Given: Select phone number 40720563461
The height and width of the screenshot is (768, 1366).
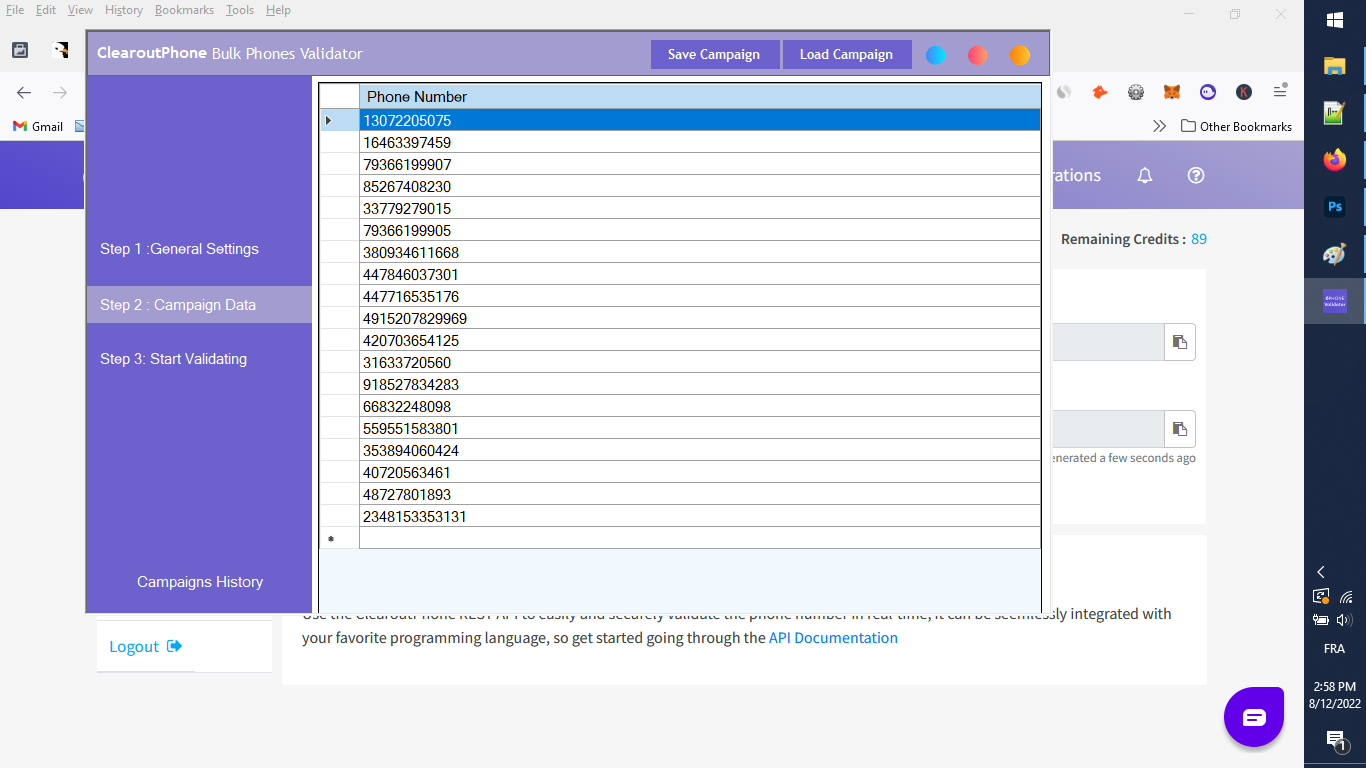Looking at the screenshot, I should (700, 472).
